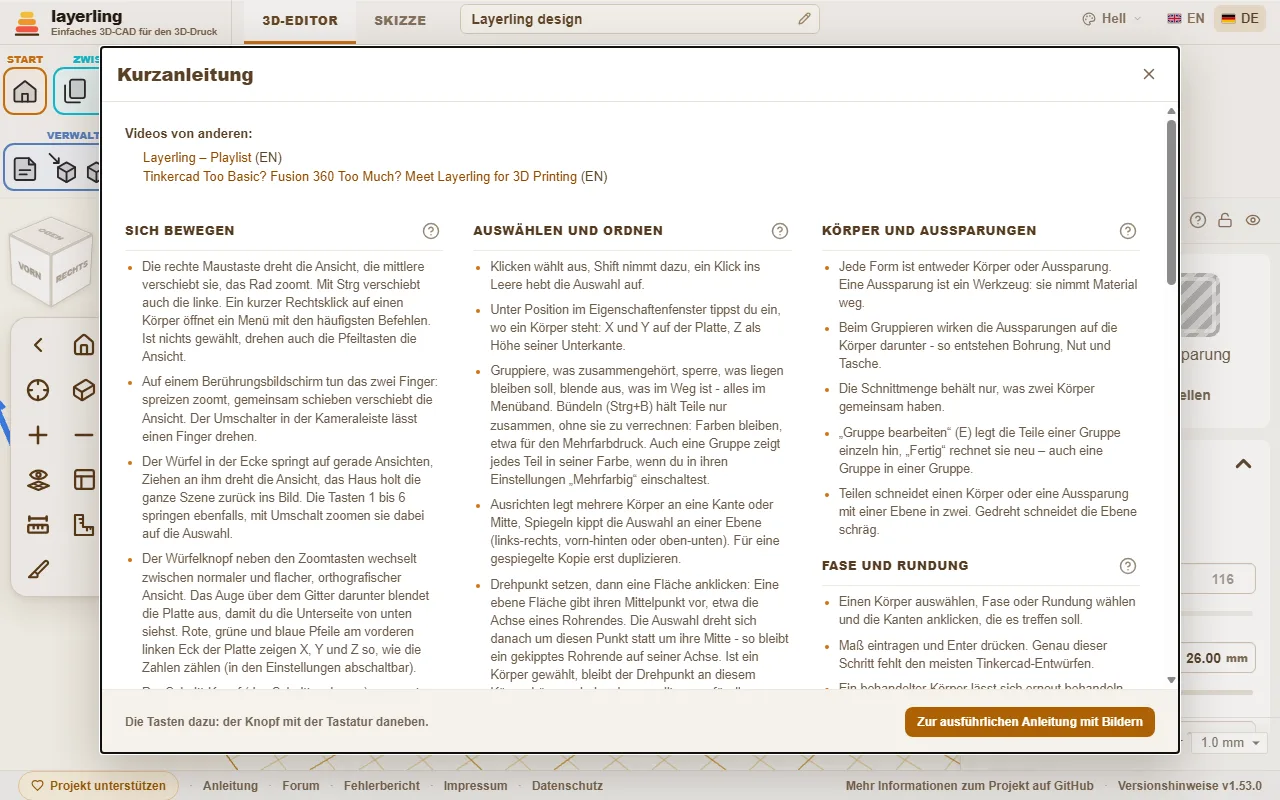Click the plus zoom-in icon
1280x800 pixels.
click(38, 435)
